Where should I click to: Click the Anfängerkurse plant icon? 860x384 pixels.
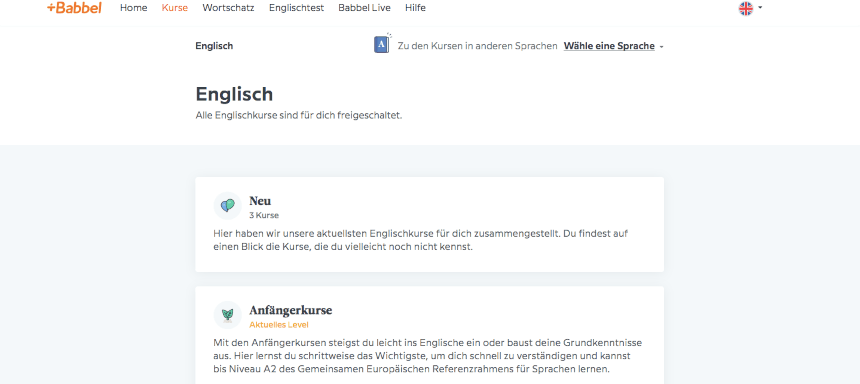(228, 315)
